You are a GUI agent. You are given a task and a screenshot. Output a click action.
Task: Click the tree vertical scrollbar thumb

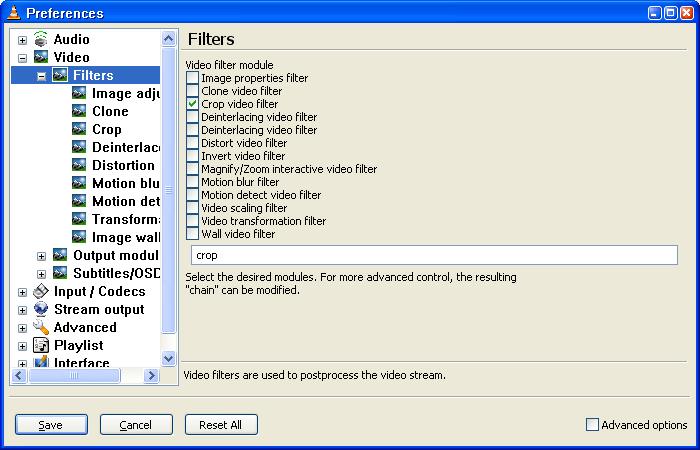click(x=168, y=190)
